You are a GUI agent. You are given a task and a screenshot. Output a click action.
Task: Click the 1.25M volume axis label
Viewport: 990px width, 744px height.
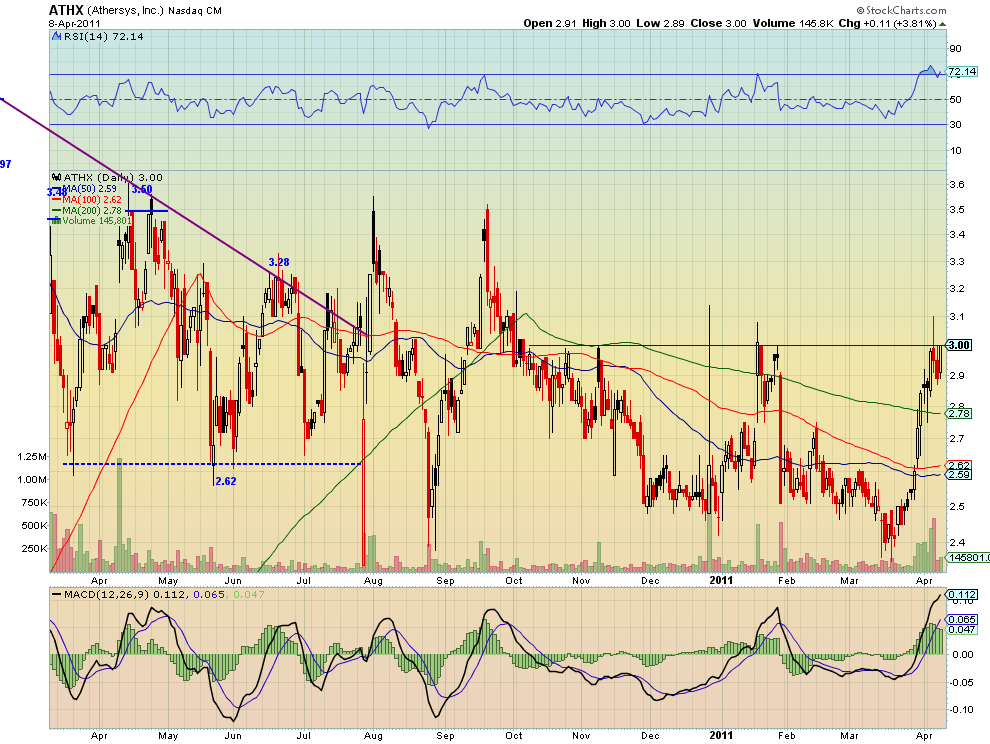(33, 457)
